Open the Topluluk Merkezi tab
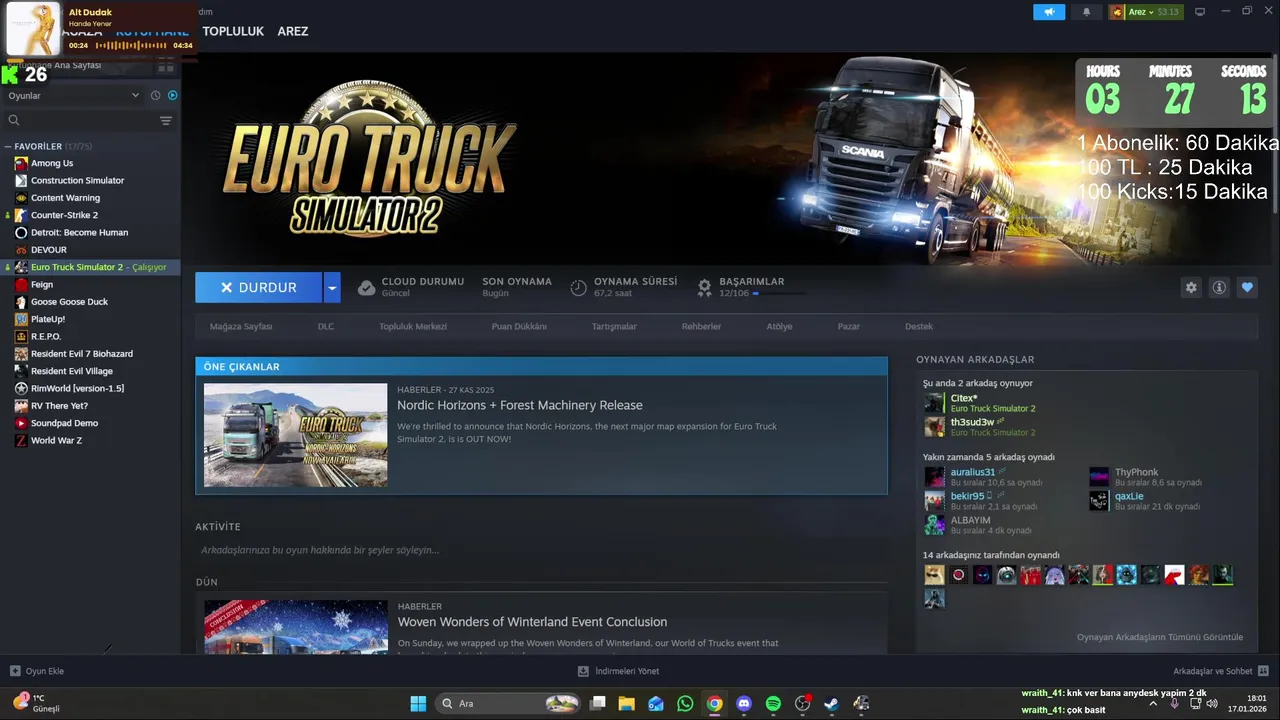The width and height of the screenshot is (1280, 720). [x=413, y=326]
